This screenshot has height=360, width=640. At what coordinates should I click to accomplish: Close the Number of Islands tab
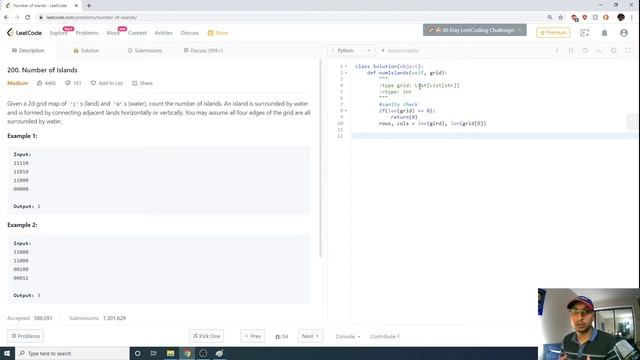[x=76, y=6]
